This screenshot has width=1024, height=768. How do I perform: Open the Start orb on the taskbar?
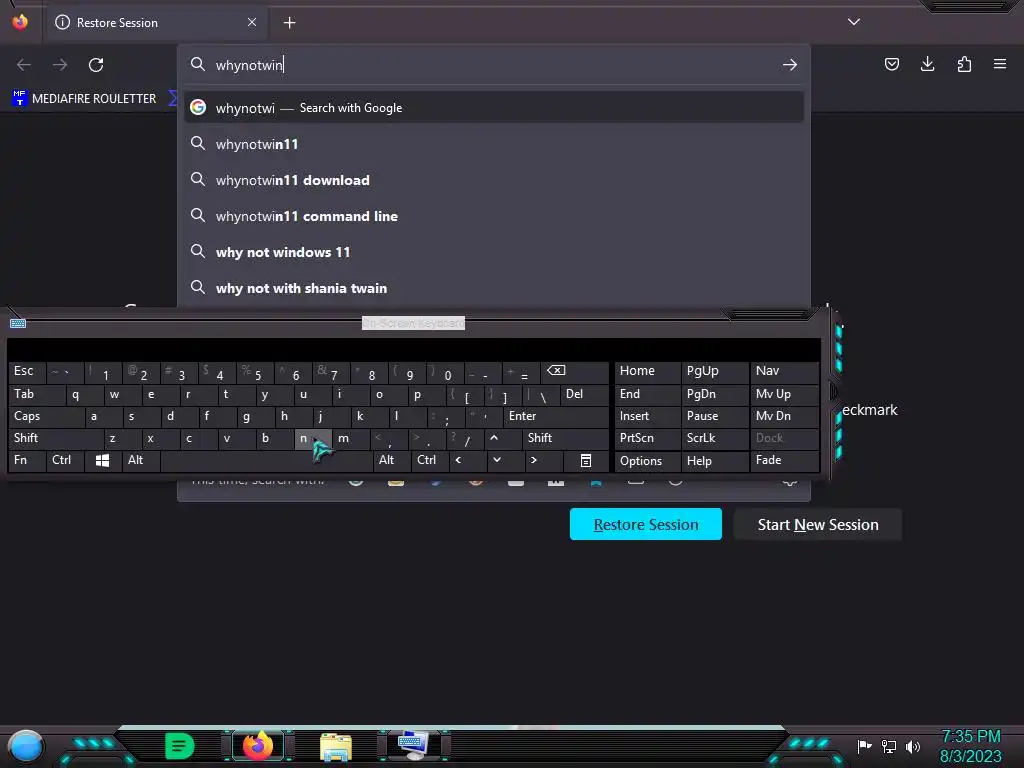(26, 746)
